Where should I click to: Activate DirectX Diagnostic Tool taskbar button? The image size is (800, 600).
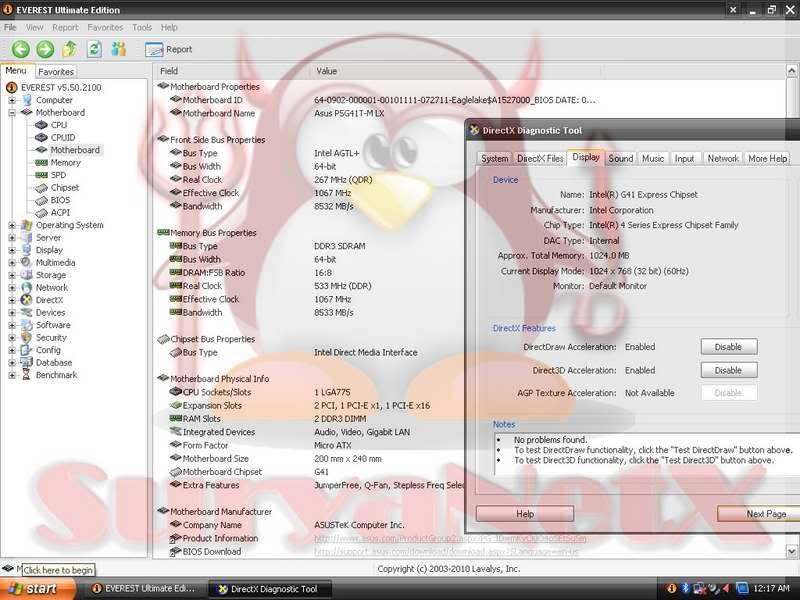point(271,589)
